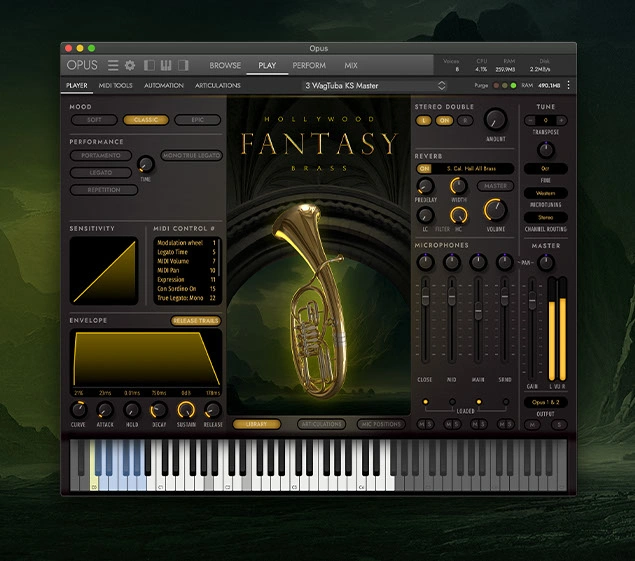This screenshot has height=561, width=635.
Task: Click the MAIN microphone pan knob
Action: (478, 262)
